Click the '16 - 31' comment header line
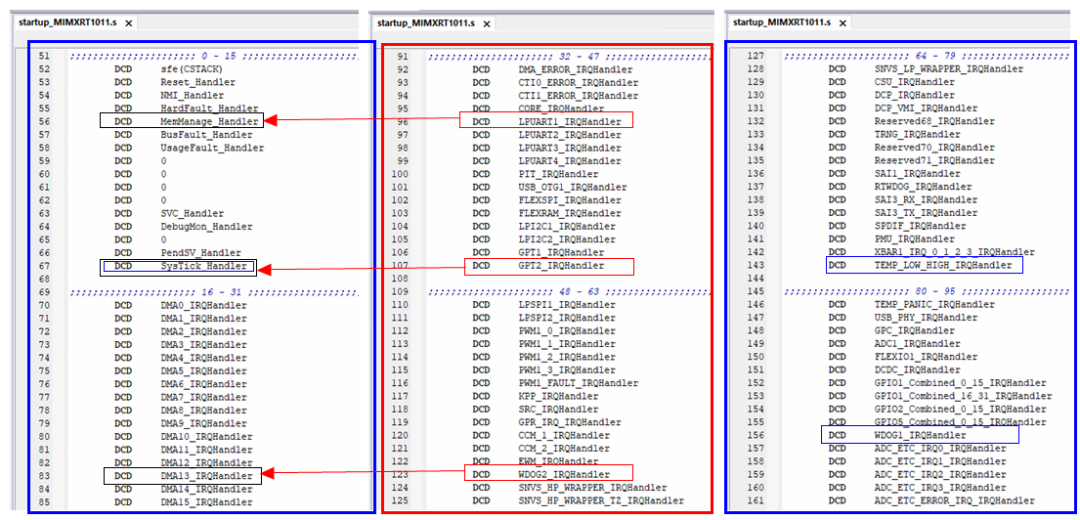Image resolution: width=1080 pixels, height=520 pixels. click(x=214, y=292)
